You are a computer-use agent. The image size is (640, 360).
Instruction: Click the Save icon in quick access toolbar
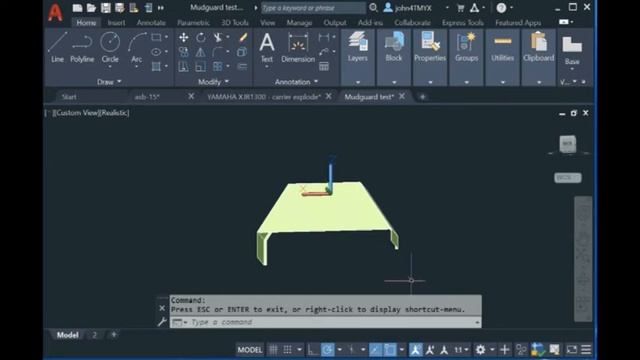tap(105, 8)
